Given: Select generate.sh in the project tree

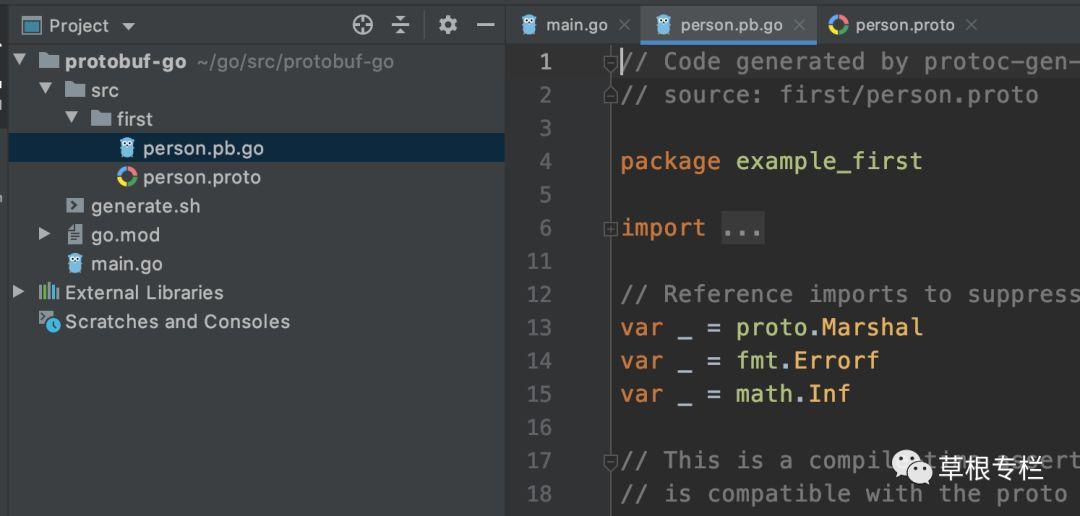Looking at the screenshot, I should click(x=145, y=206).
